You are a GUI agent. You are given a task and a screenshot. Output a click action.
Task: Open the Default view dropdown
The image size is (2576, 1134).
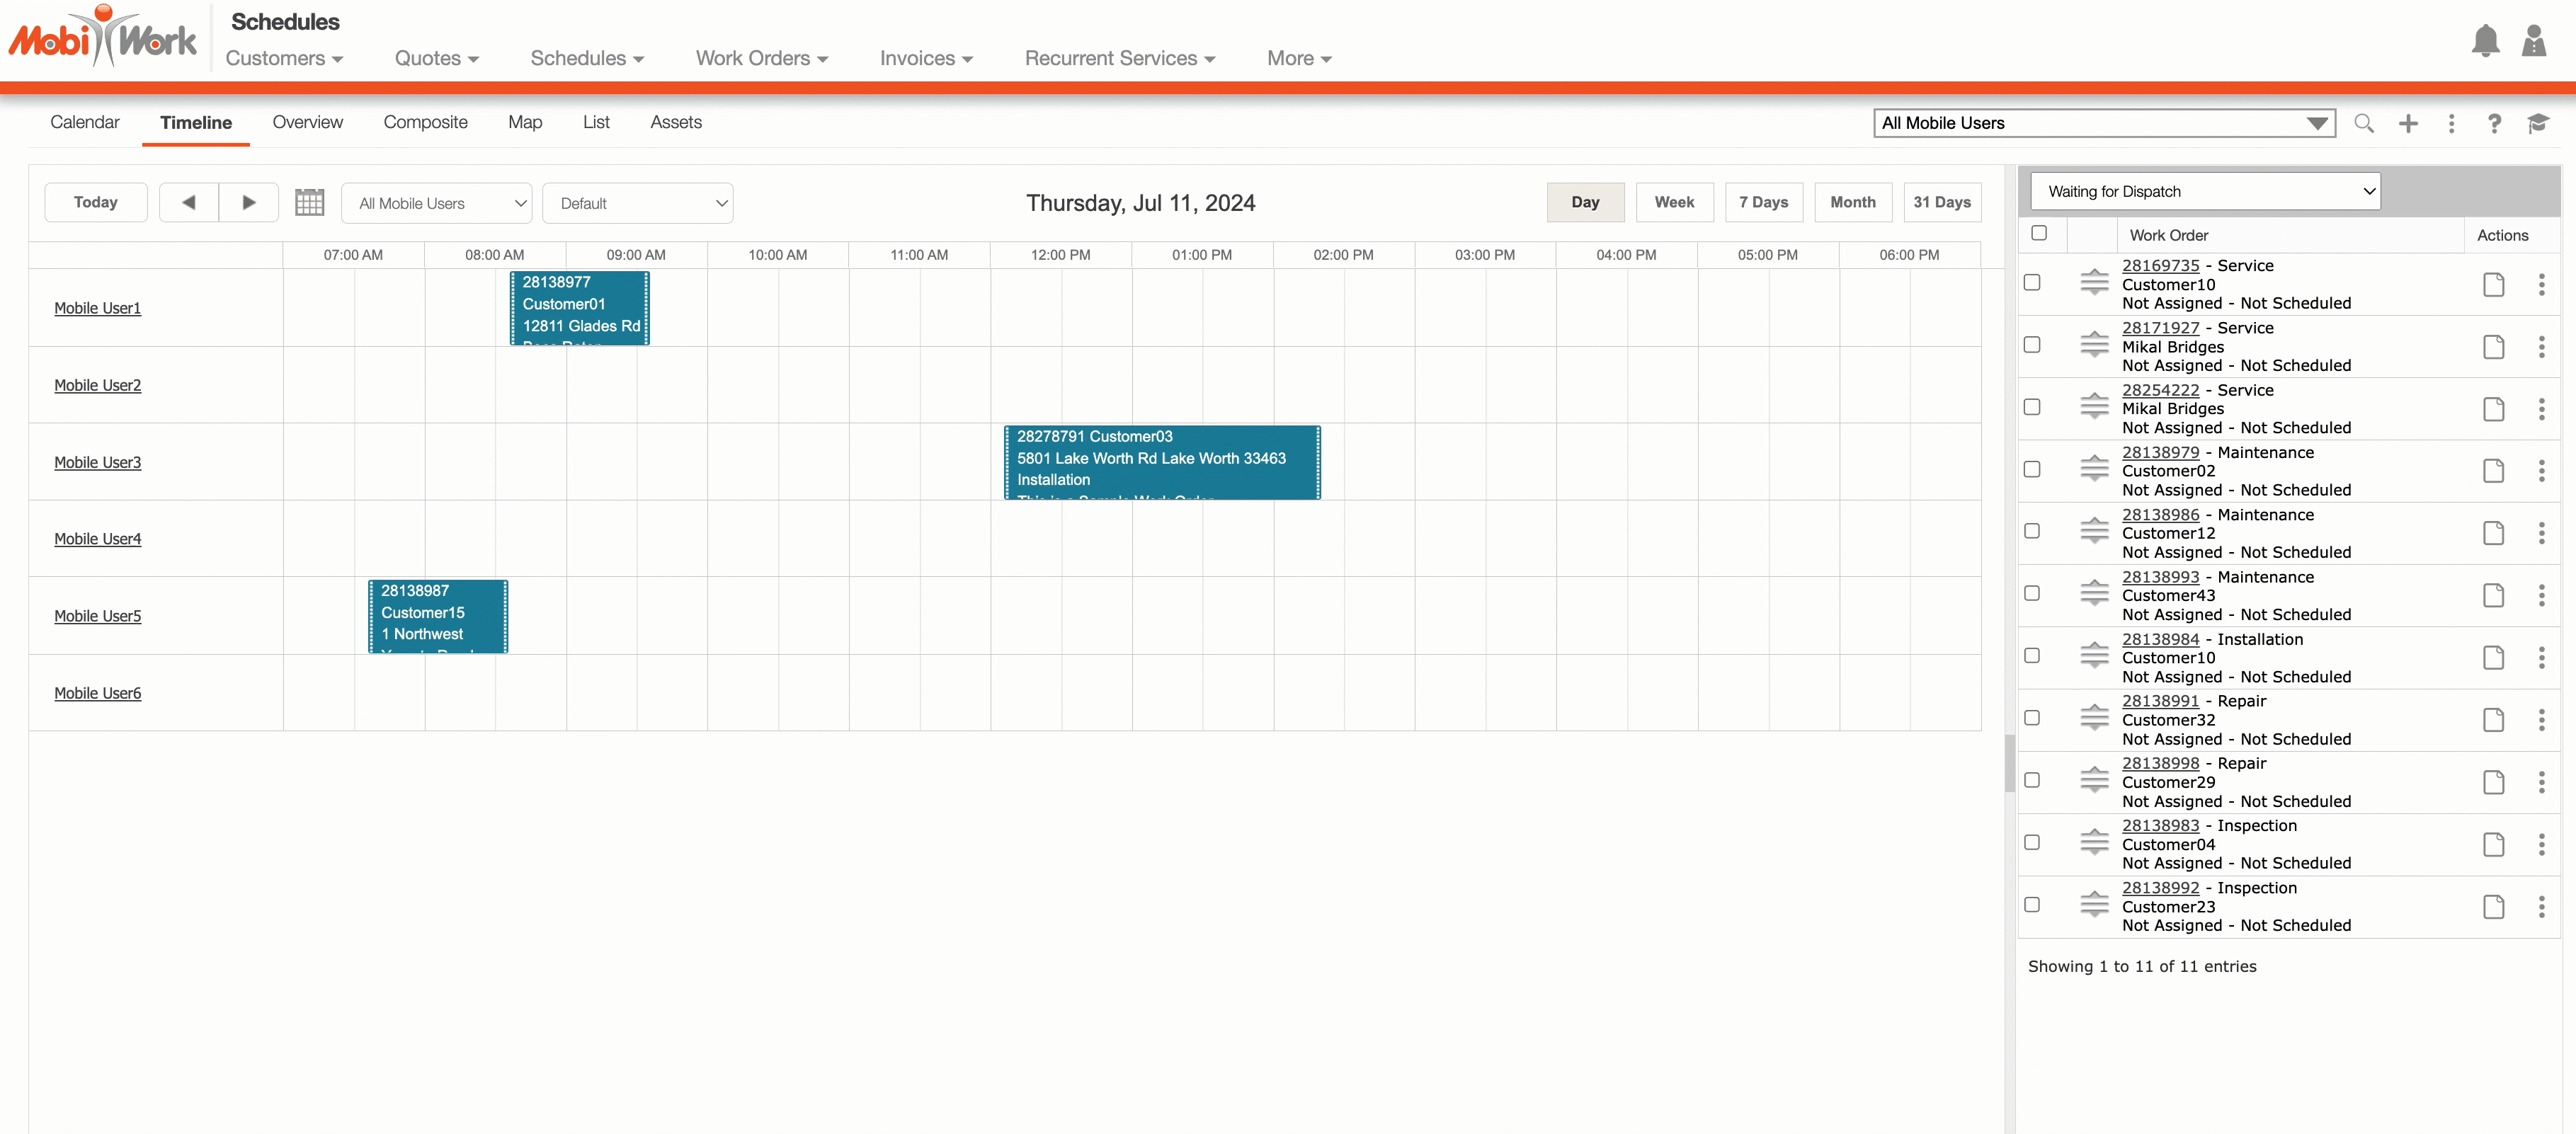click(637, 204)
